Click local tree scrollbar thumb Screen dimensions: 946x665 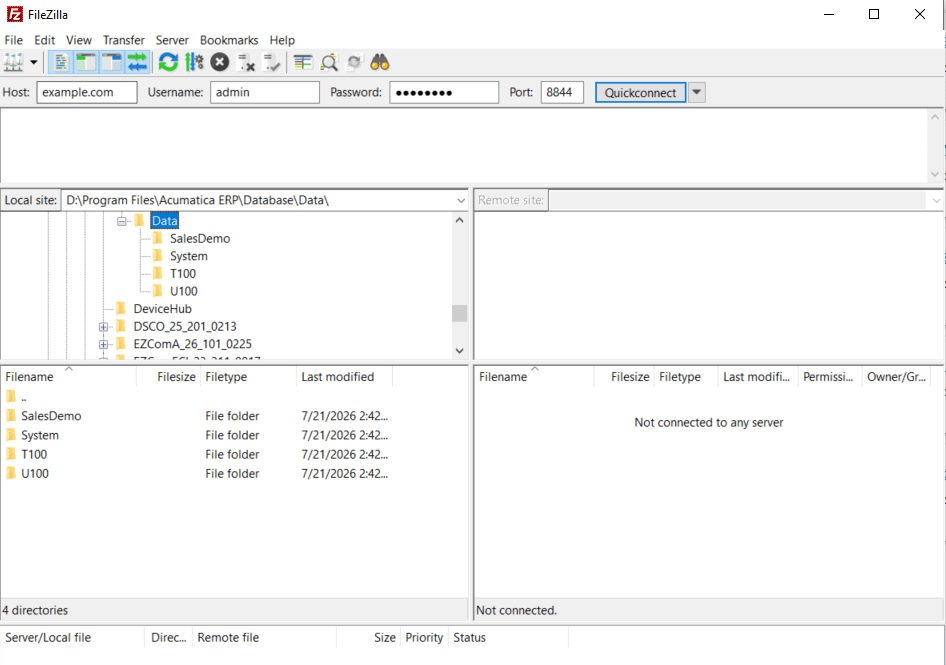459,313
